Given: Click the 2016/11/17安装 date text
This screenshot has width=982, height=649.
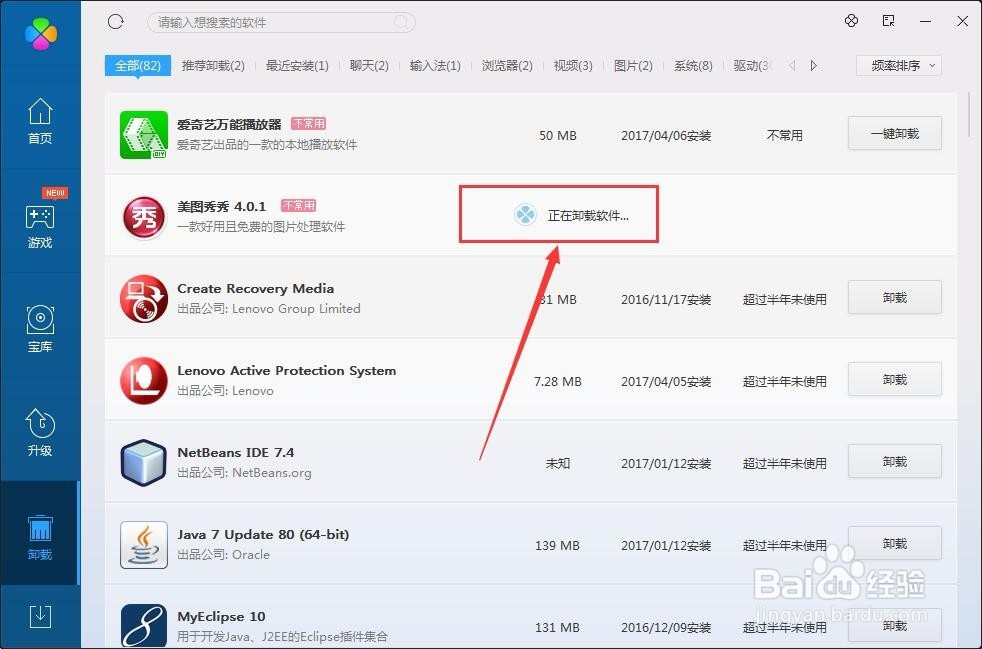Looking at the screenshot, I should [x=666, y=299].
